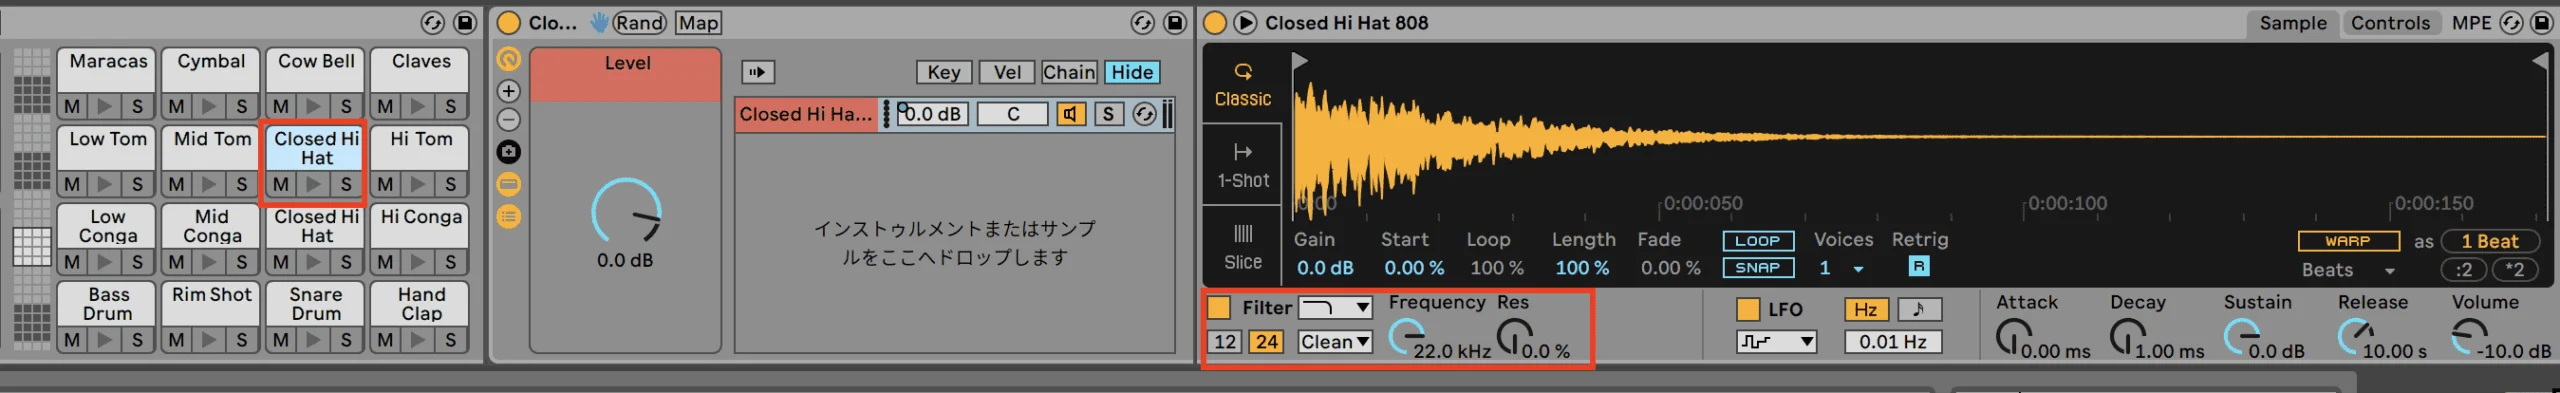Edit chain volume 0.0 dB field
2560x393 pixels.
[x=932, y=114]
